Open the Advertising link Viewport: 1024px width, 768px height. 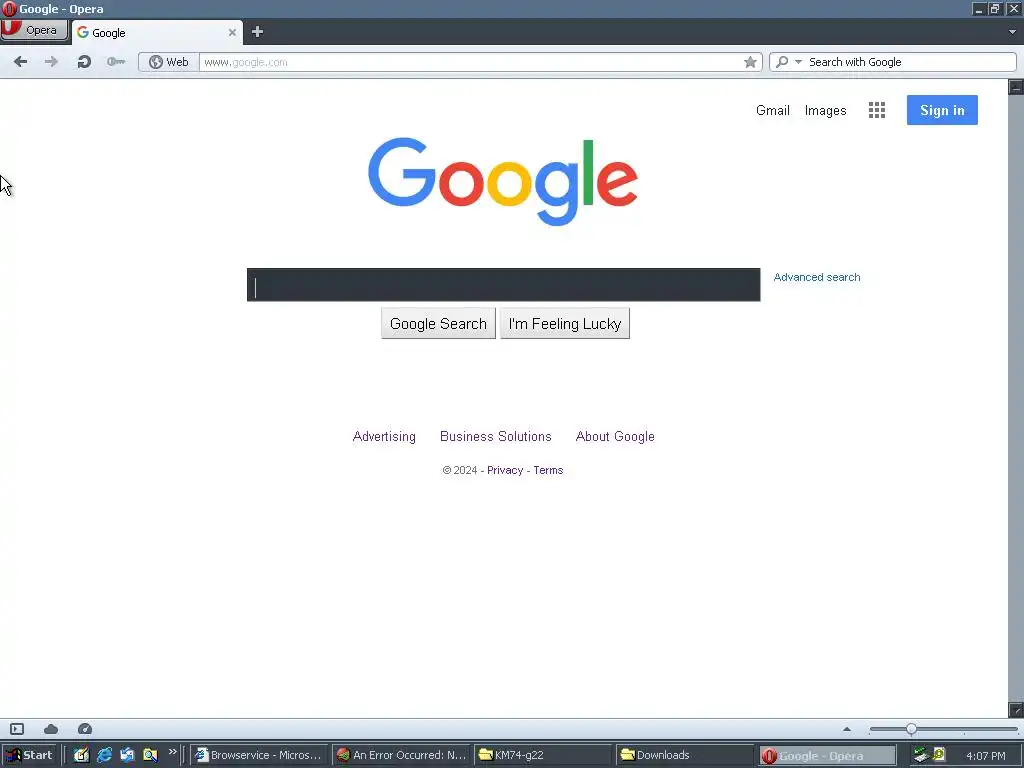pyautogui.click(x=384, y=436)
